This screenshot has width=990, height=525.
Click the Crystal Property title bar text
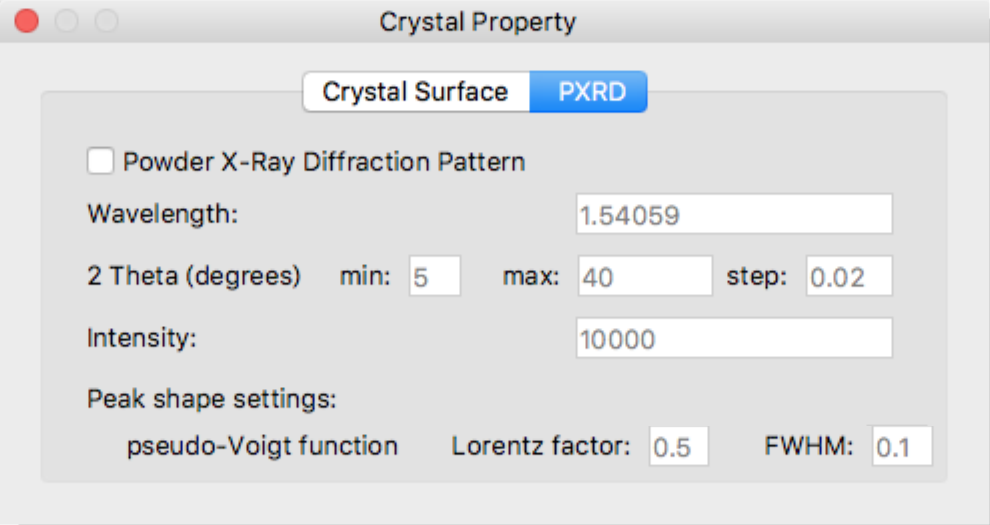click(477, 21)
